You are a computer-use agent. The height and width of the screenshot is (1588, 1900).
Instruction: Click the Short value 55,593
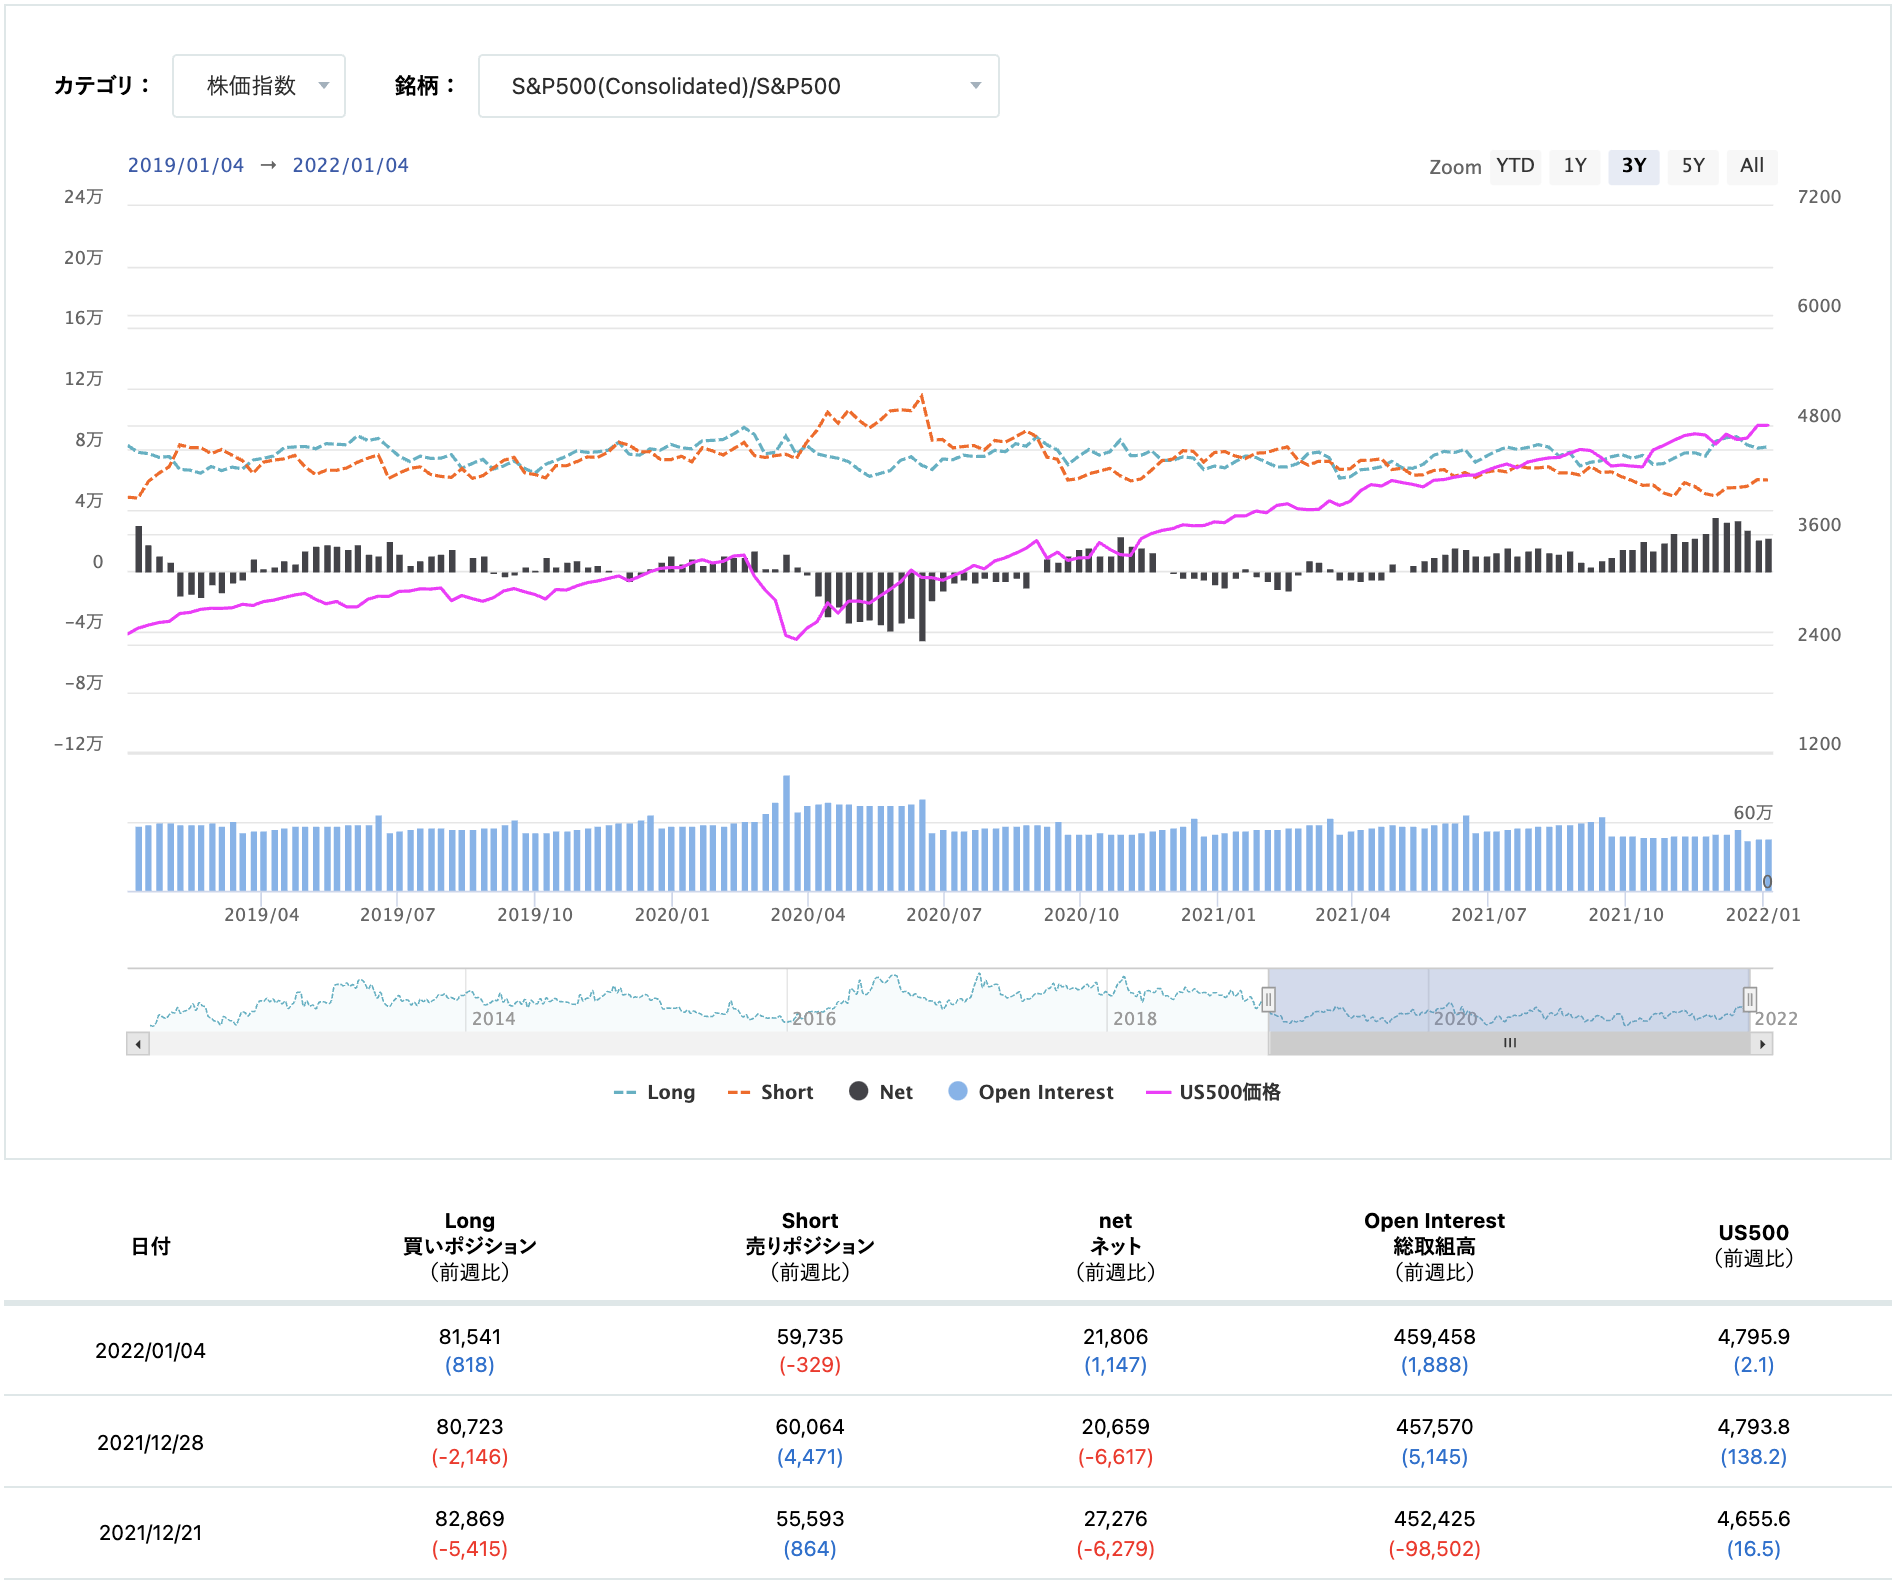(810, 1519)
